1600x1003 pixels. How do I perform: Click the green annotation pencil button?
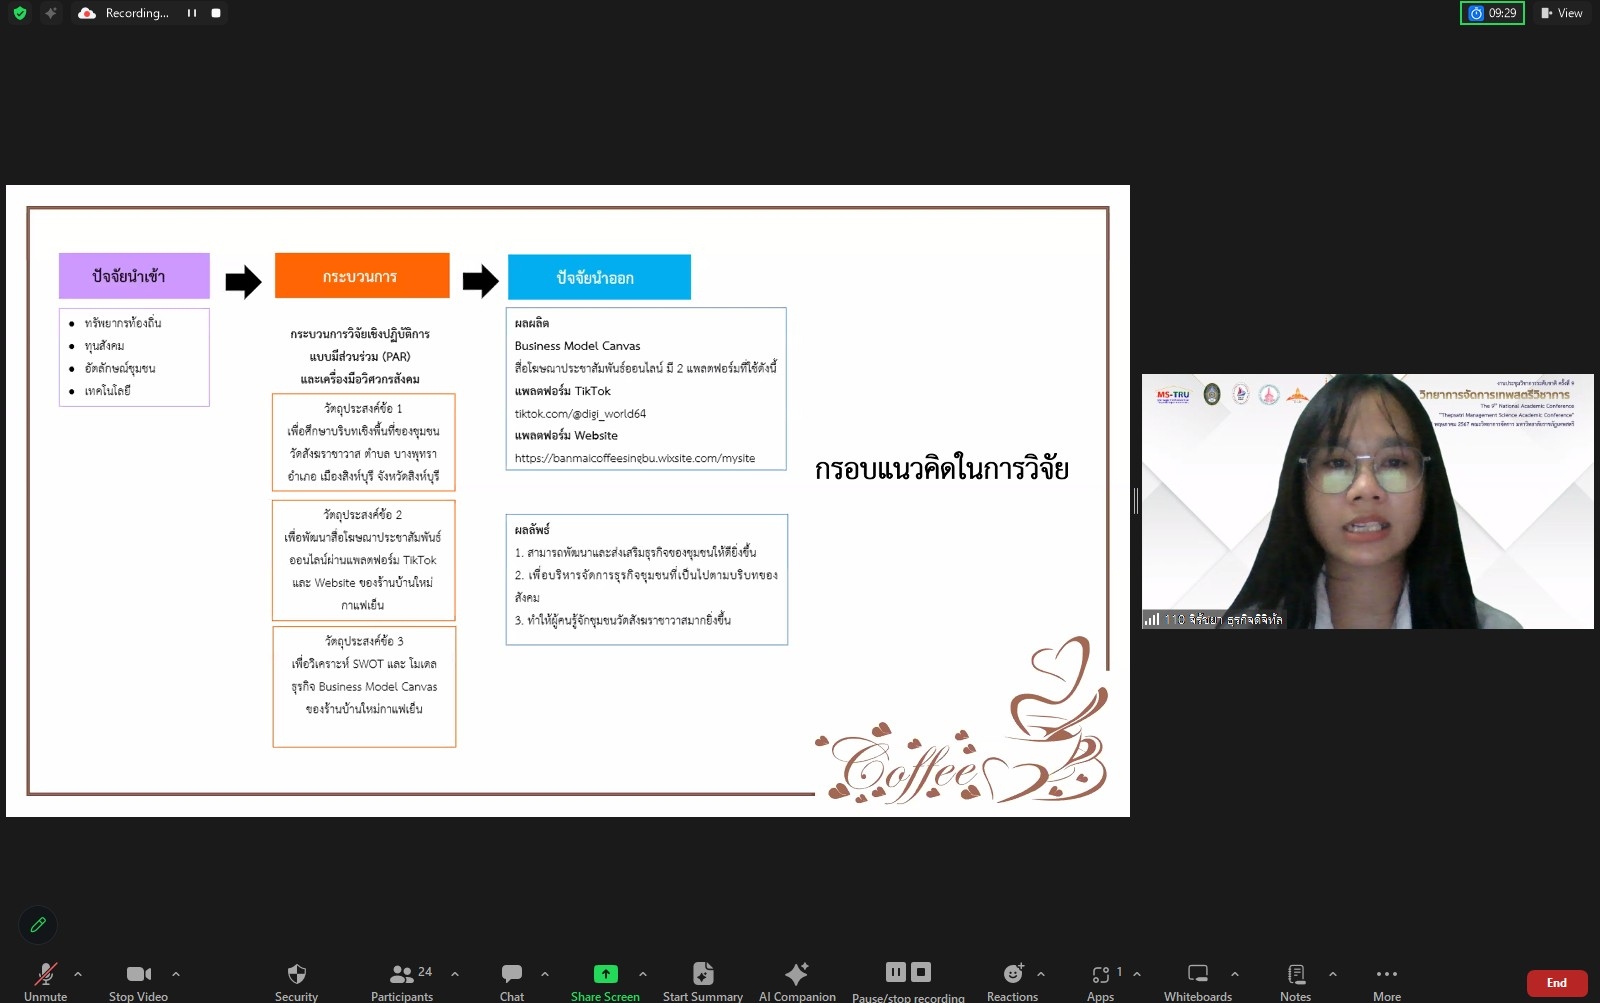[x=38, y=925]
